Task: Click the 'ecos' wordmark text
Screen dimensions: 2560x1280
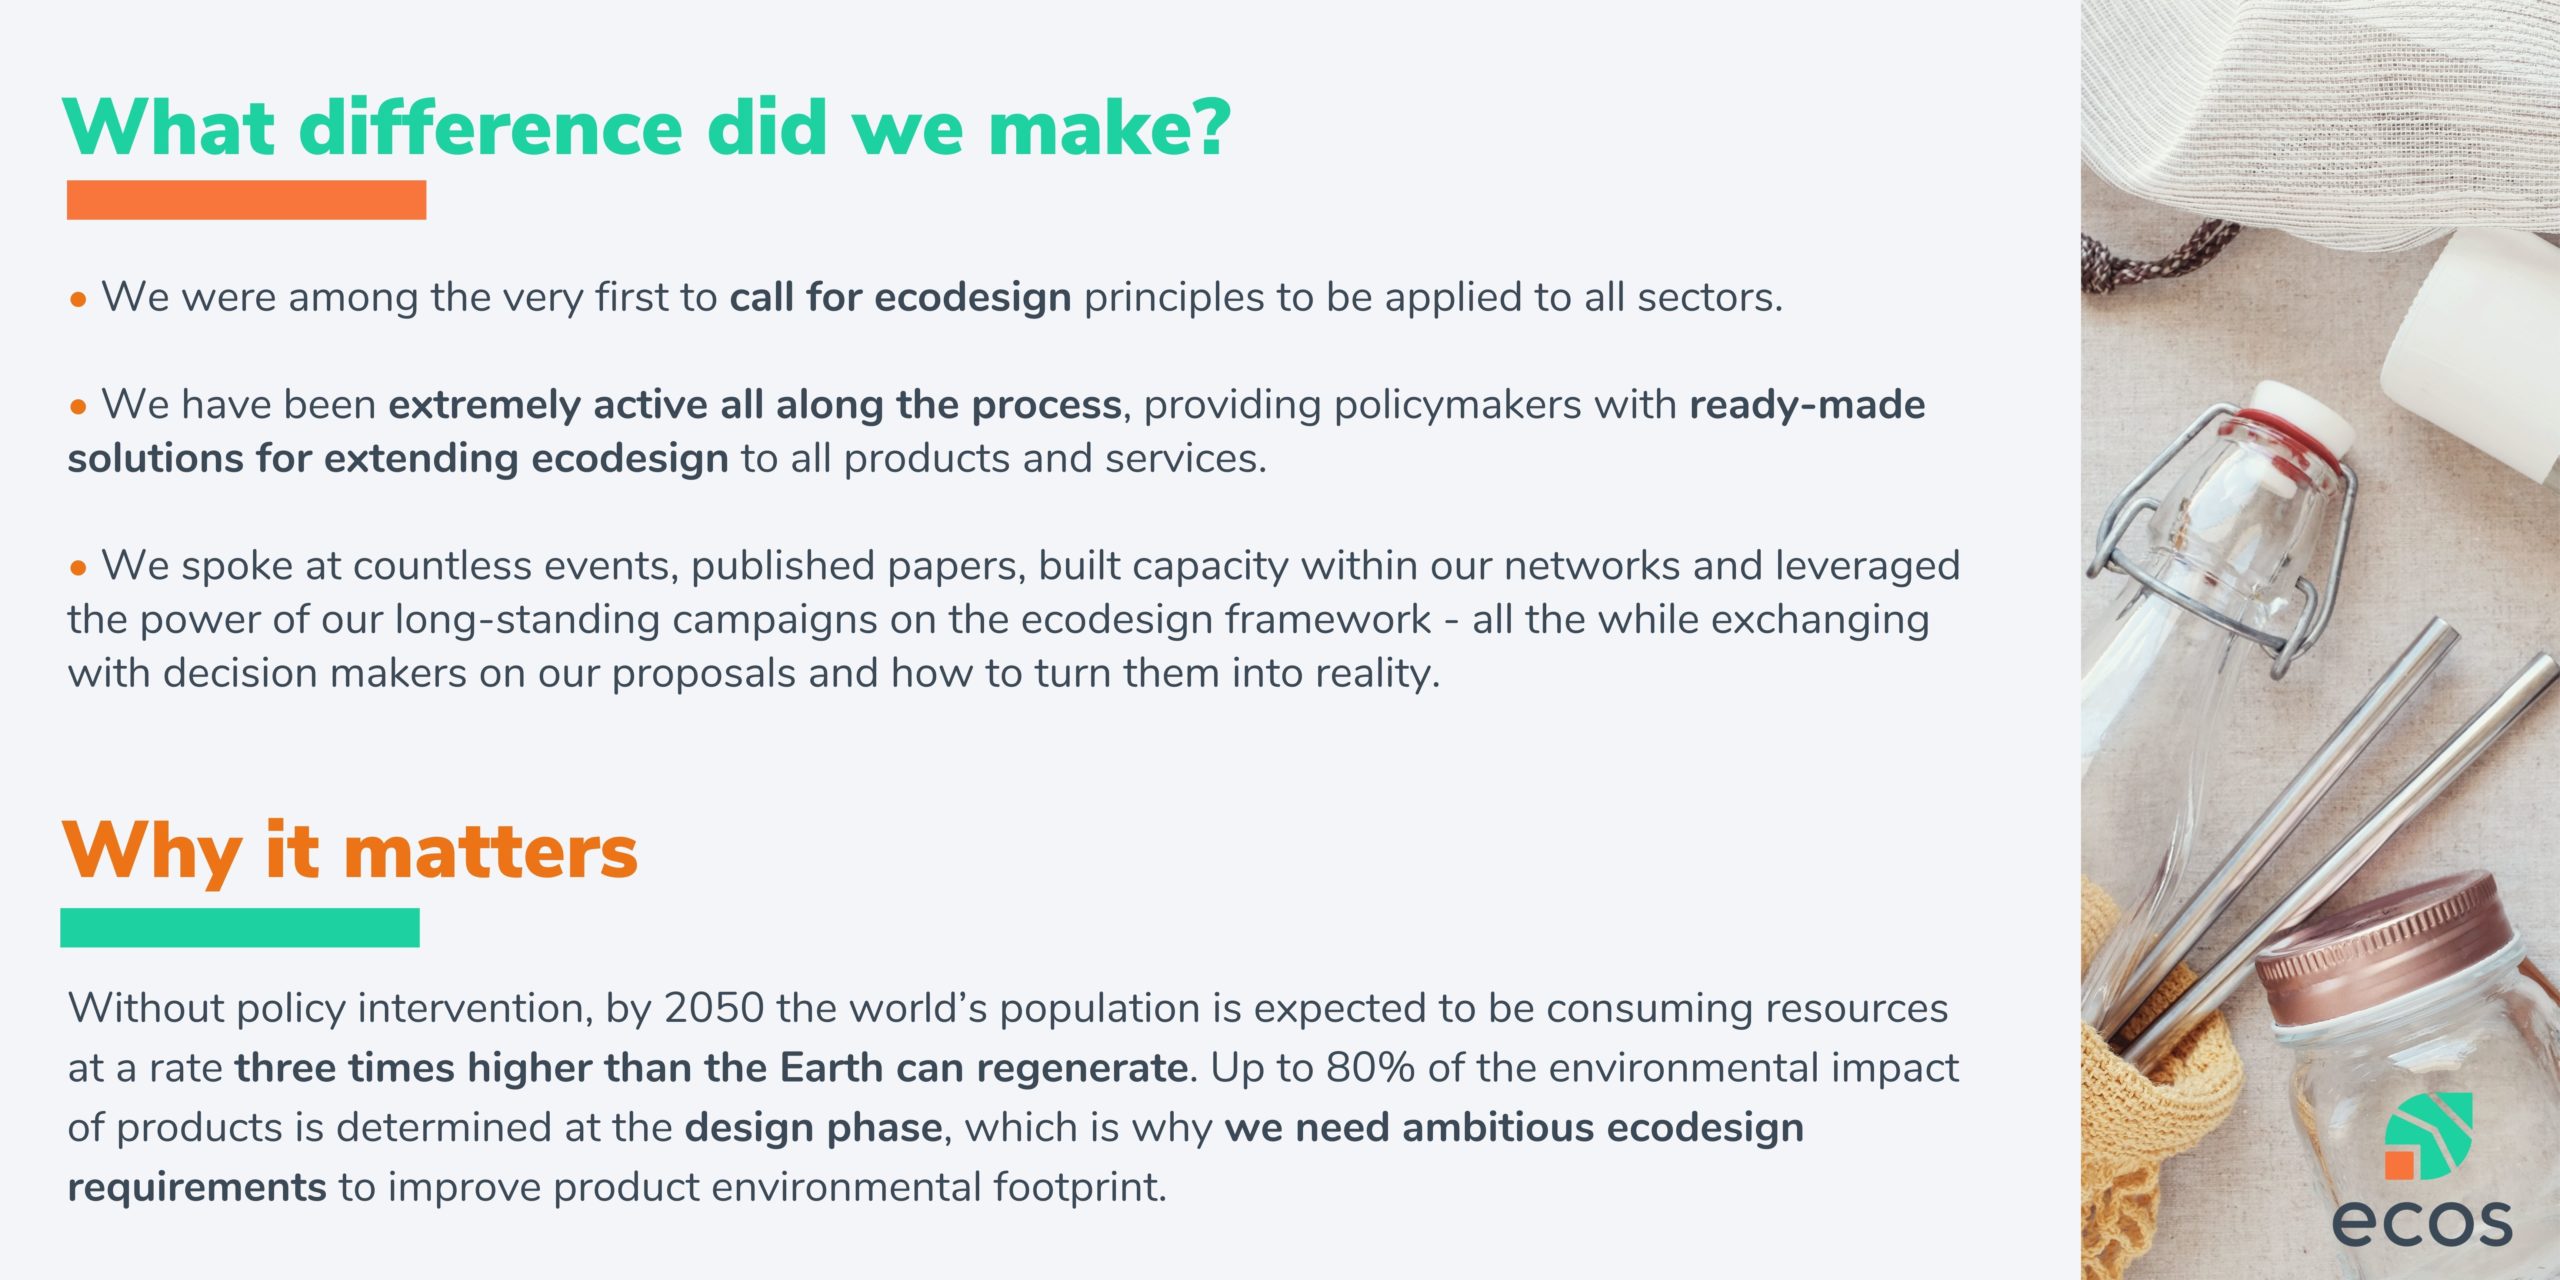Action: (2422, 1221)
